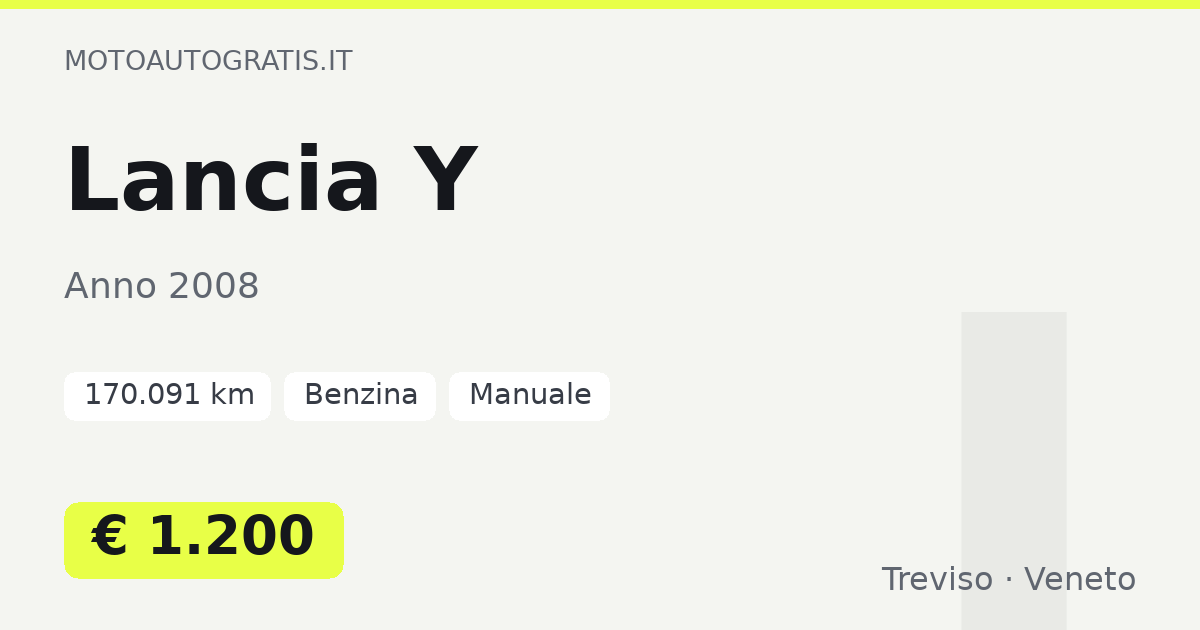Click the yellow accent bar at top
Screen dimensions: 1200x630
point(600,4)
